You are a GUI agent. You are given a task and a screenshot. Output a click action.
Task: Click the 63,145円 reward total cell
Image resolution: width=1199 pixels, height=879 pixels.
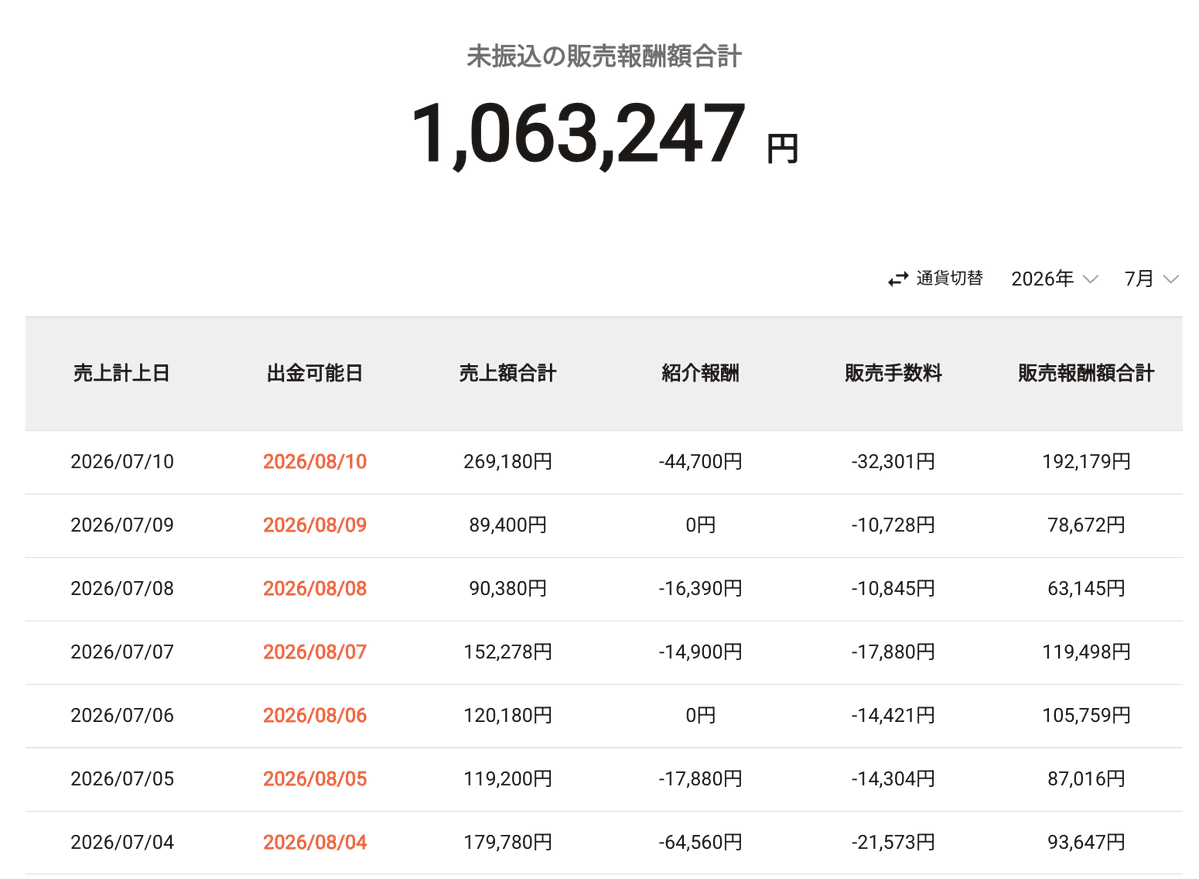pyautogui.click(x=1086, y=589)
